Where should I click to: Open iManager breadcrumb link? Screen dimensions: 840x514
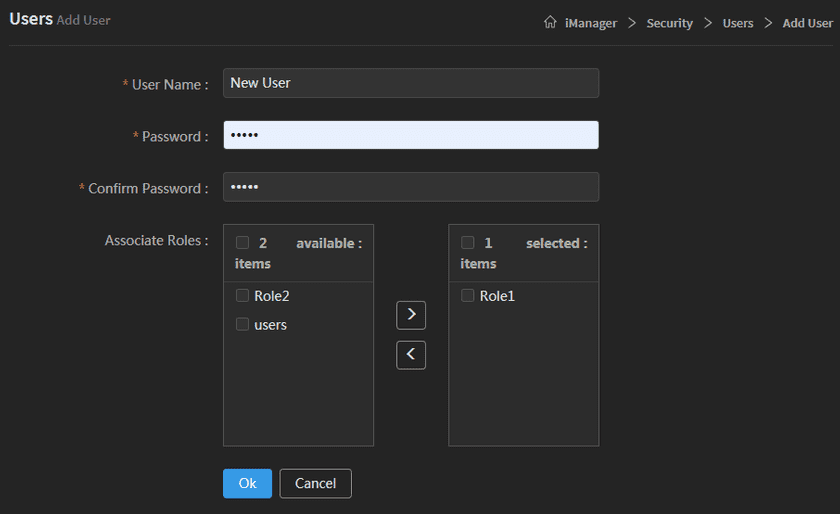pyautogui.click(x=591, y=23)
